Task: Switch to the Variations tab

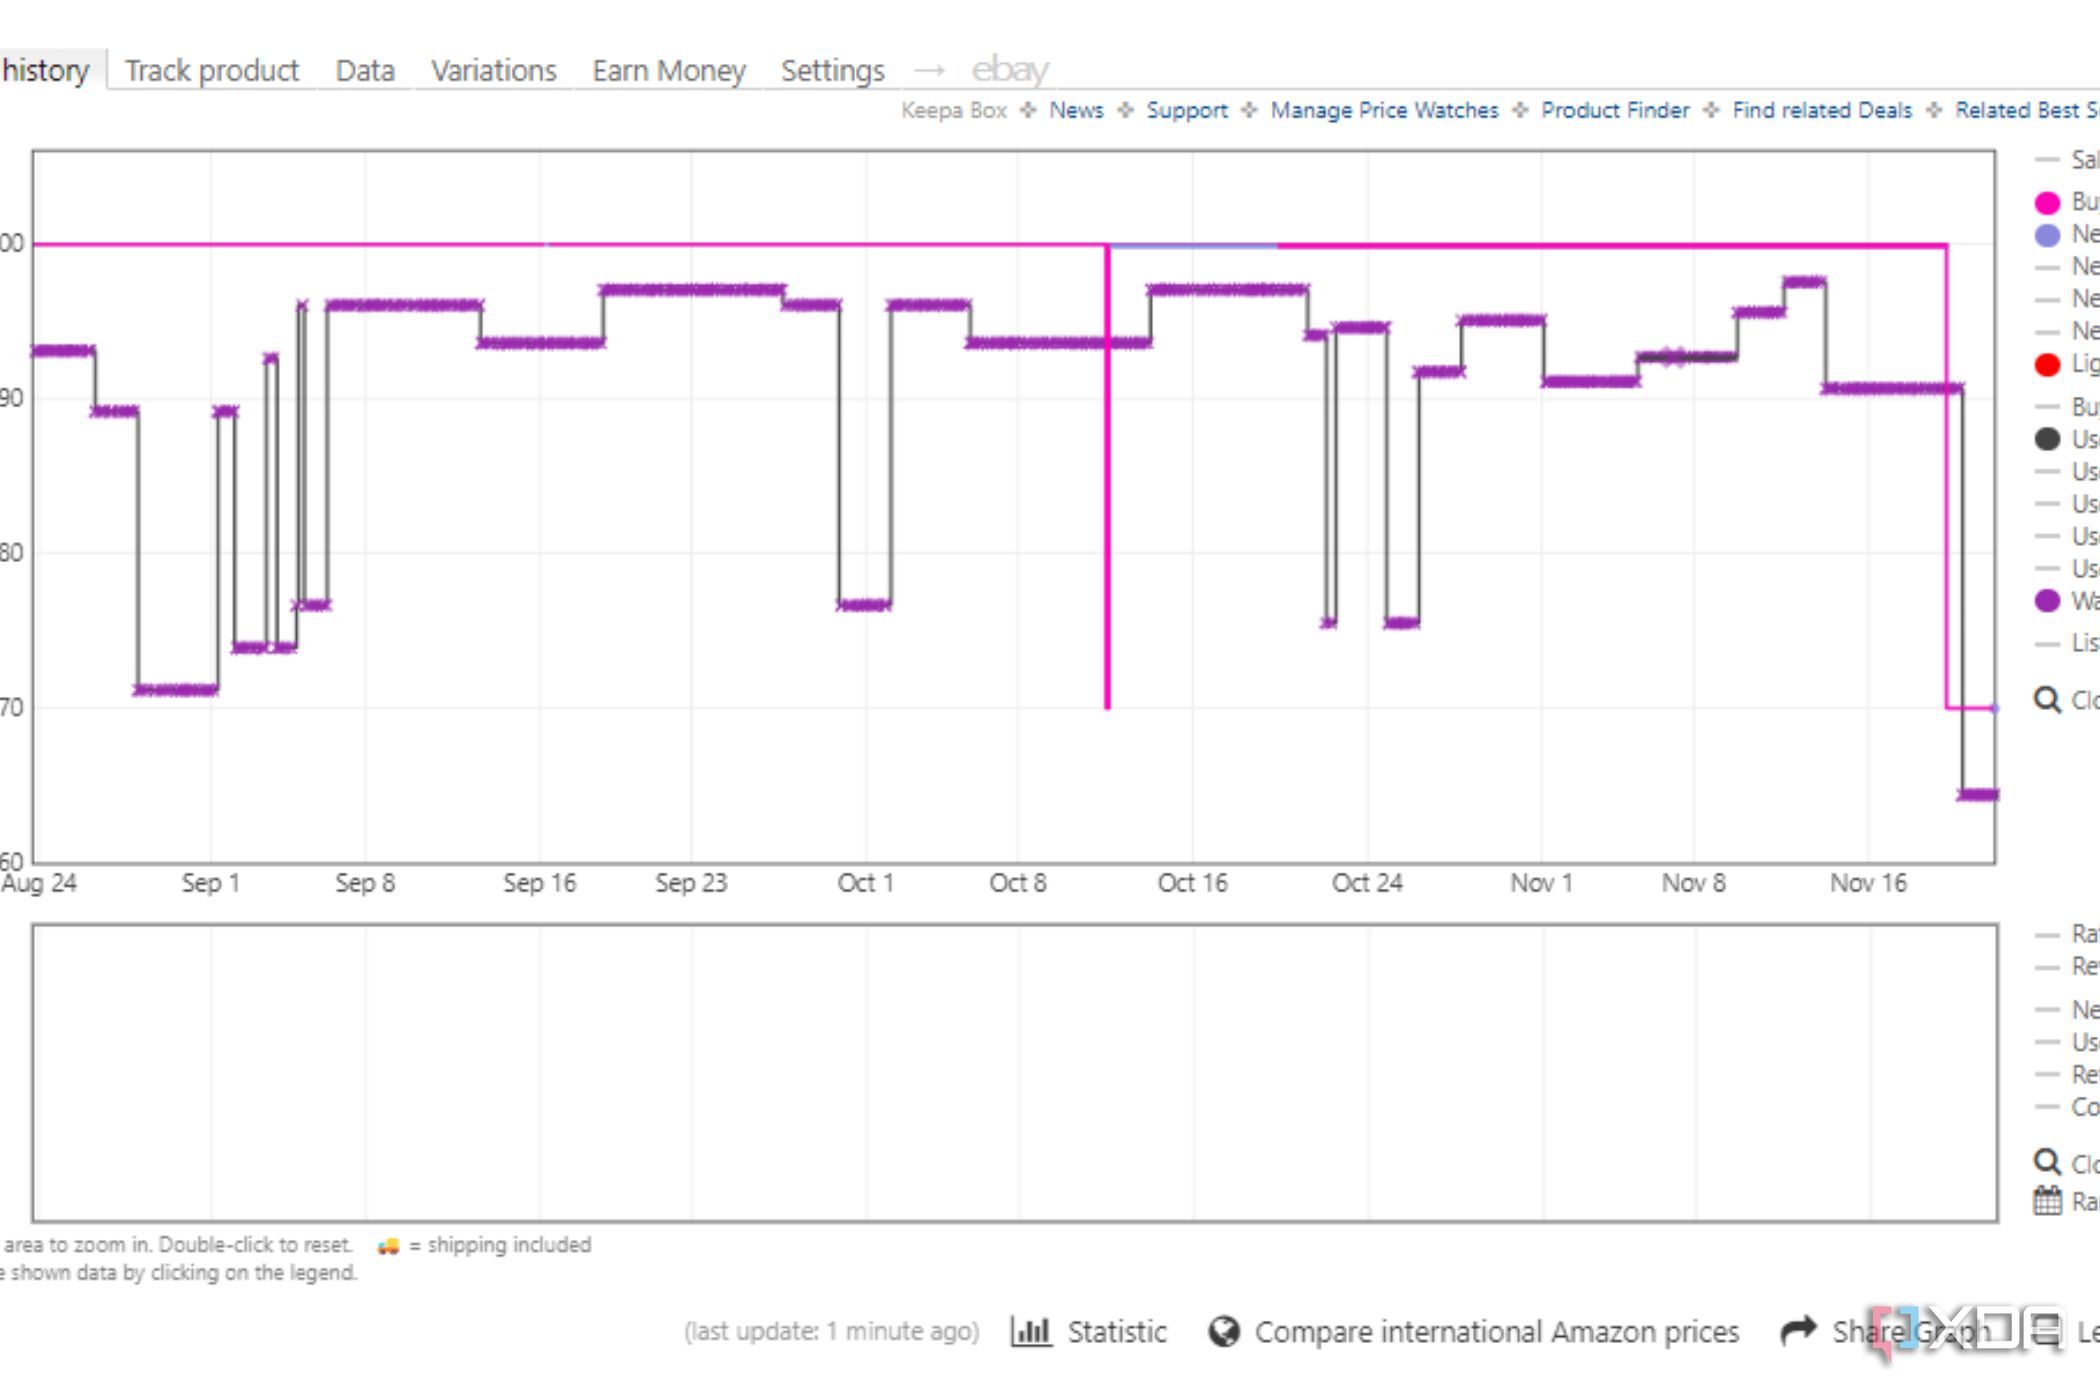Action: coord(493,70)
